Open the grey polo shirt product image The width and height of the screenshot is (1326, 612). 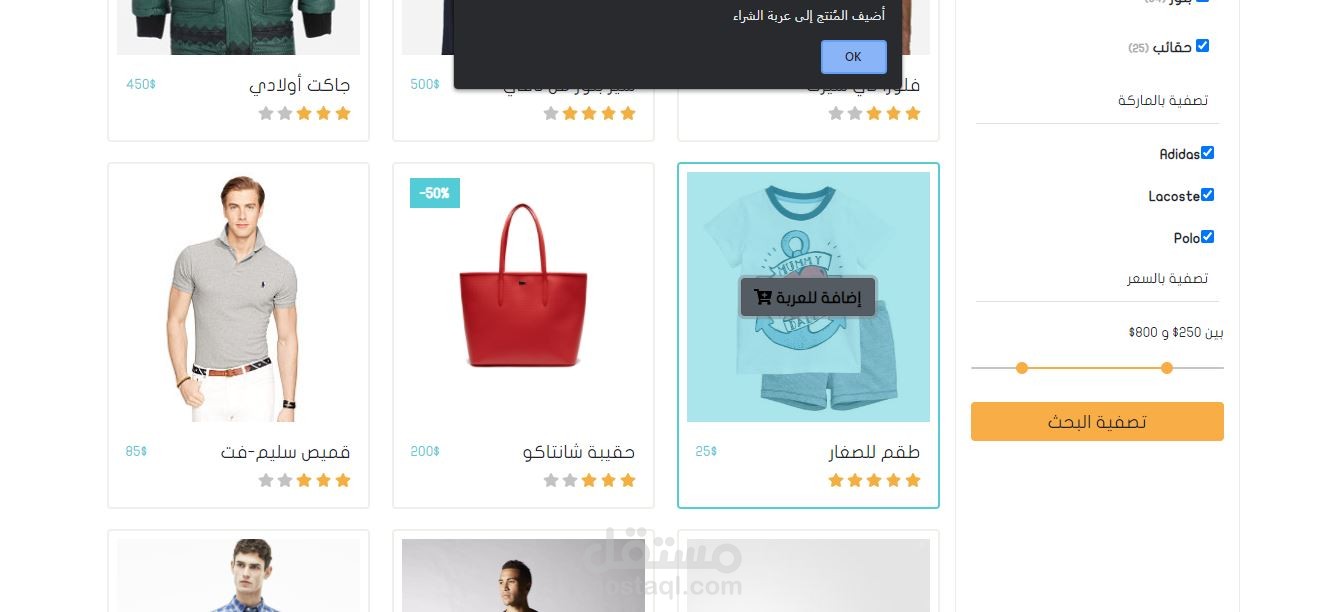click(238, 297)
